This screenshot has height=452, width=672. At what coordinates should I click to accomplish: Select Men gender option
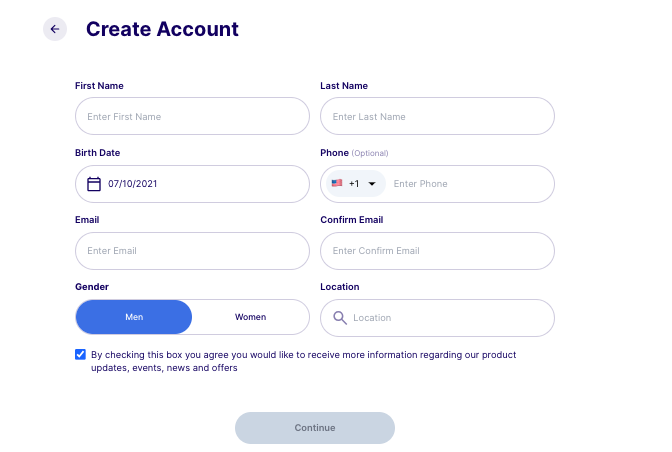coord(134,317)
